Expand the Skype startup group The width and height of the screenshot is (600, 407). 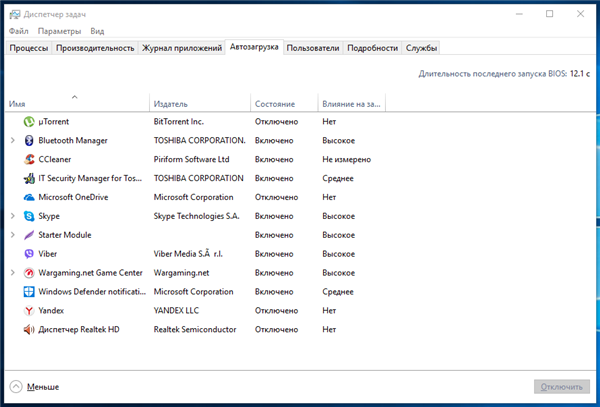13,216
